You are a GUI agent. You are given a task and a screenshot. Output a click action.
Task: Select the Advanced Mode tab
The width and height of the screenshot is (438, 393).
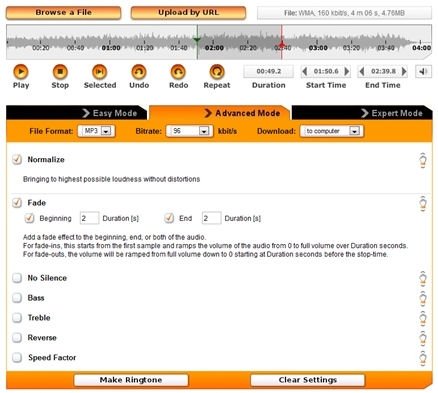point(220,113)
